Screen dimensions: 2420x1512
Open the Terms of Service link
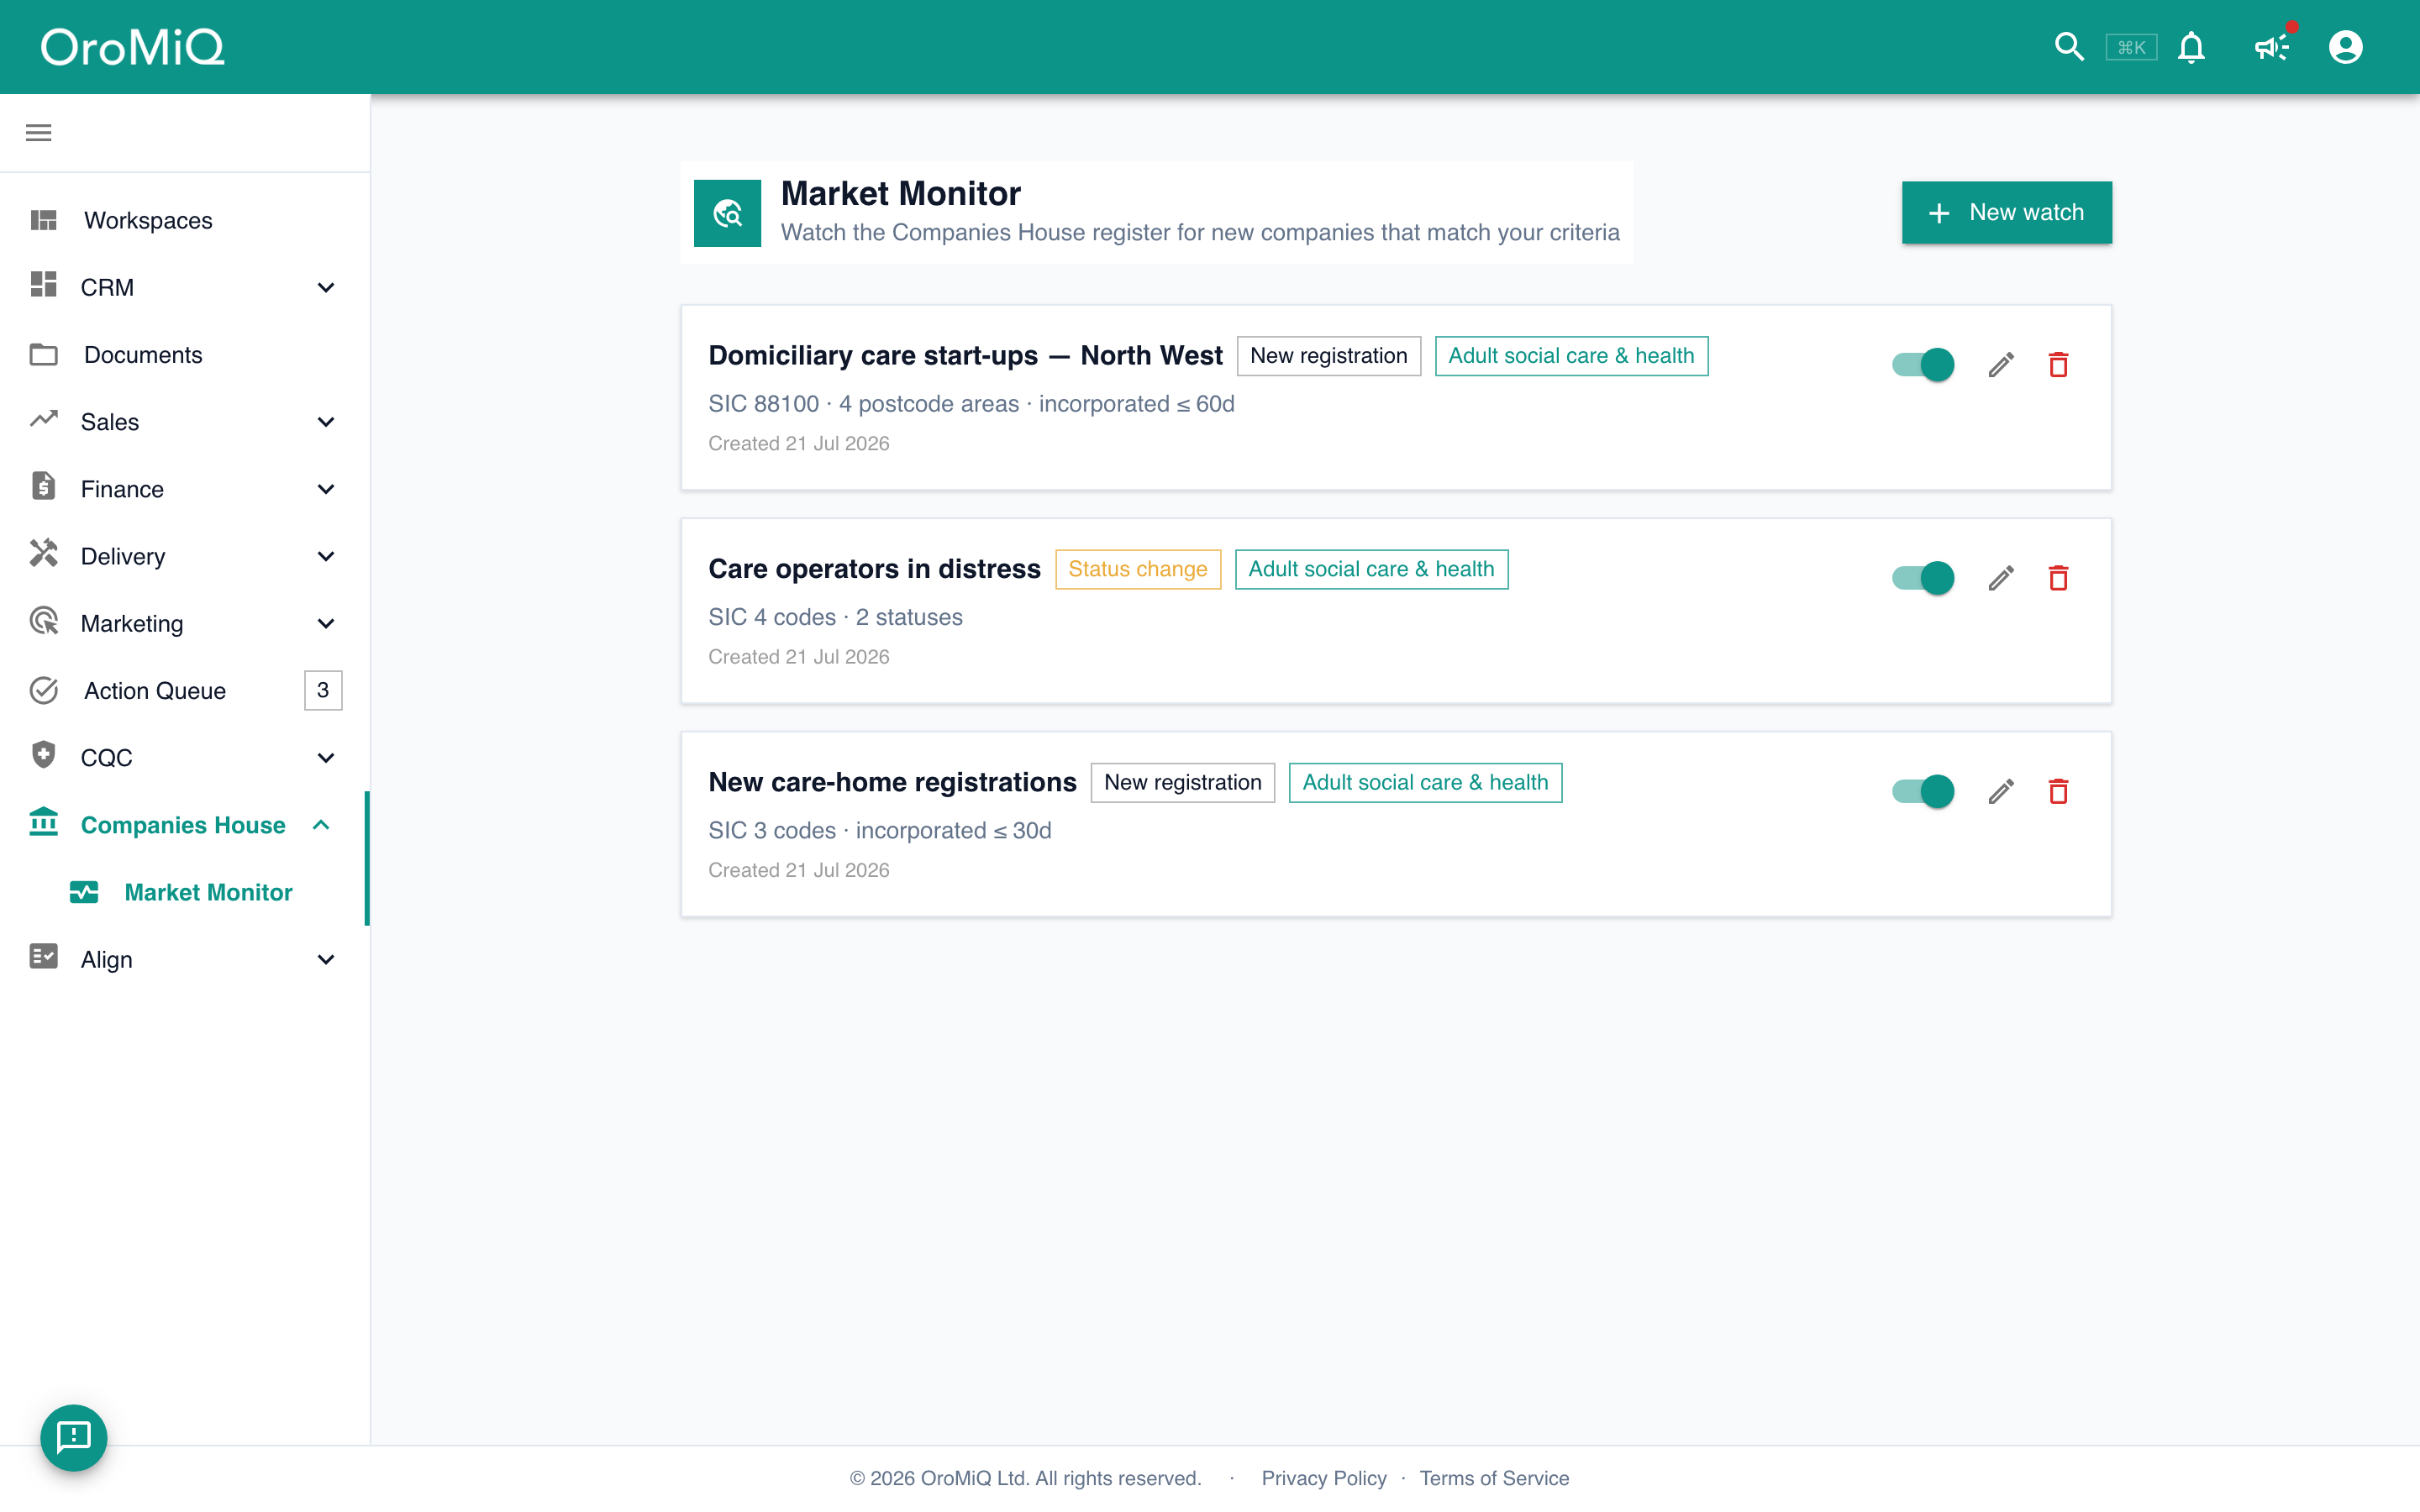(x=1494, y=1478)
